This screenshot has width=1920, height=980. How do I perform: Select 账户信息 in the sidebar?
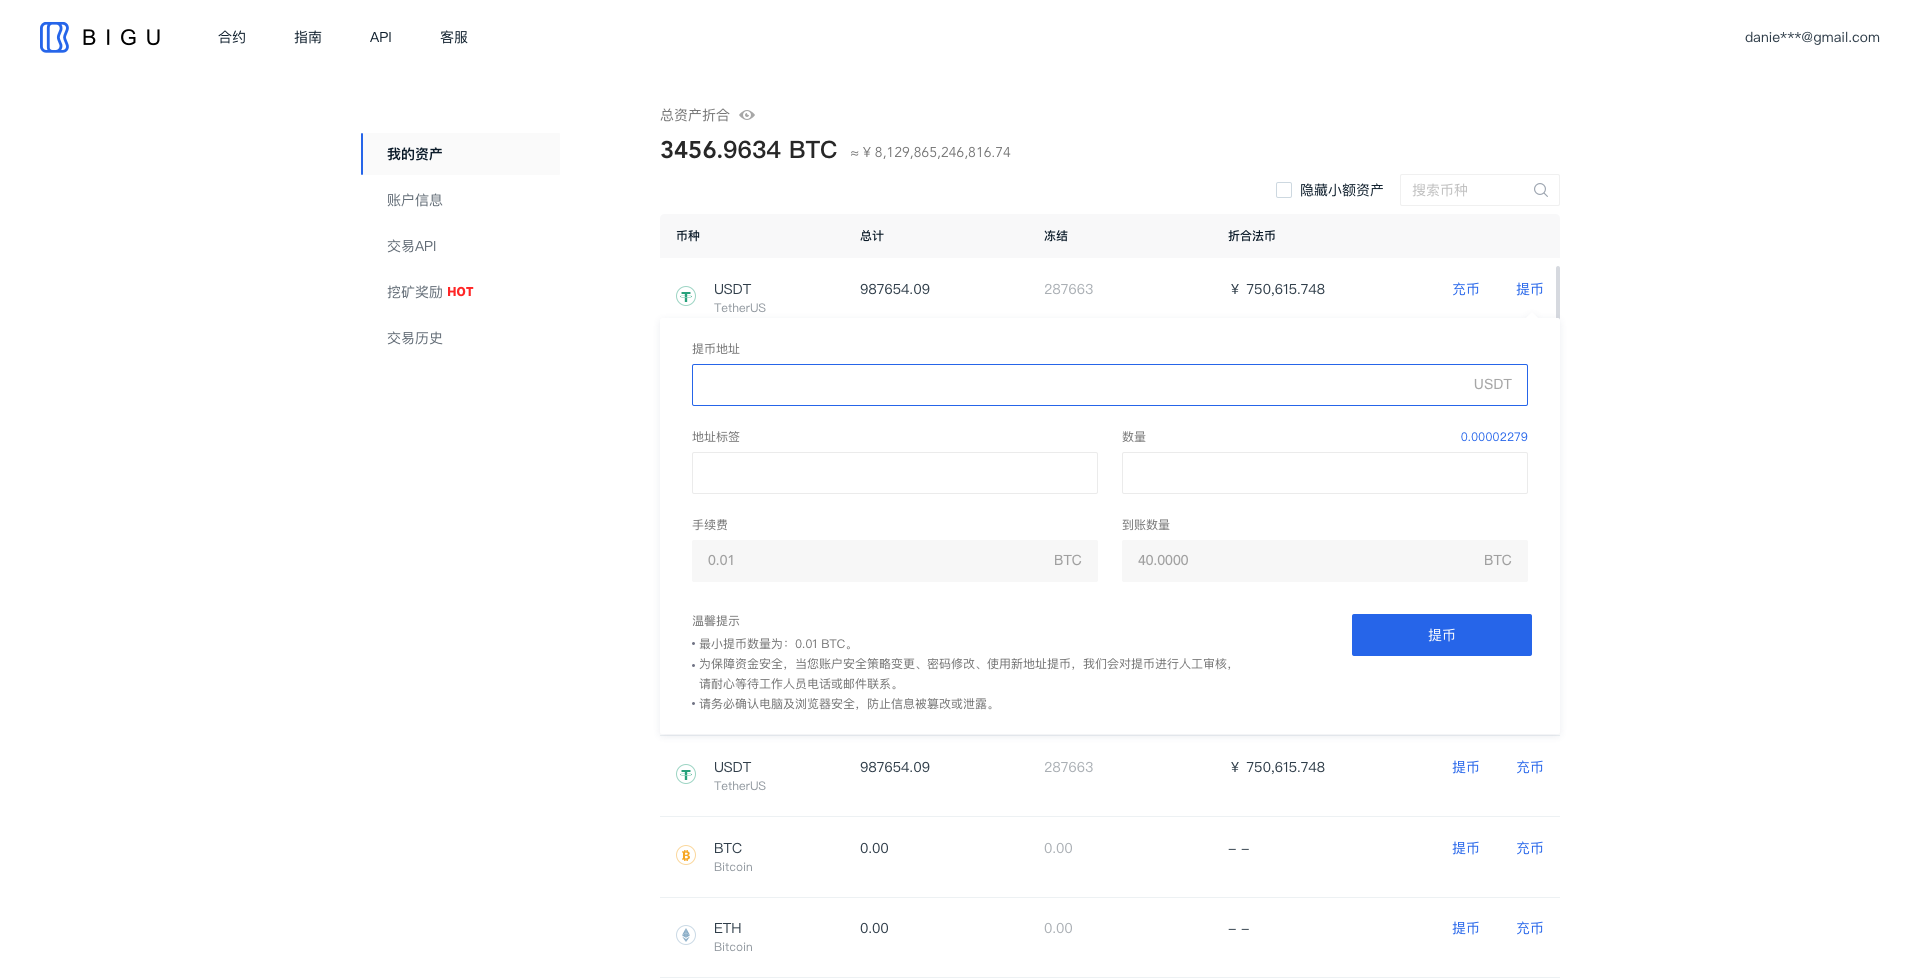[x=415, y=200]
